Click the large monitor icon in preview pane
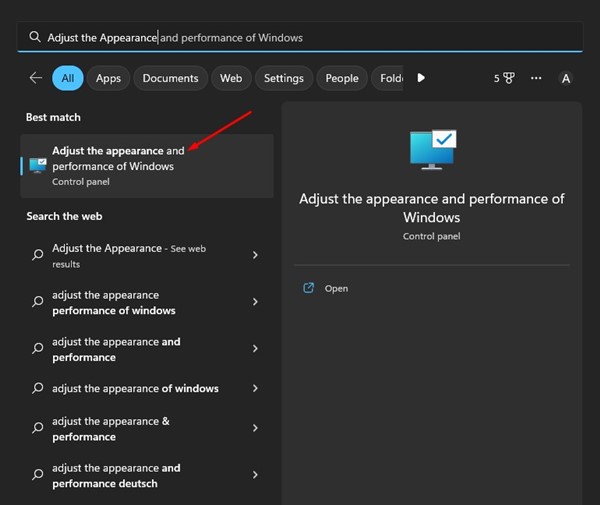Image resolution: width=600 pixels, height=505 pixels. 432,150
